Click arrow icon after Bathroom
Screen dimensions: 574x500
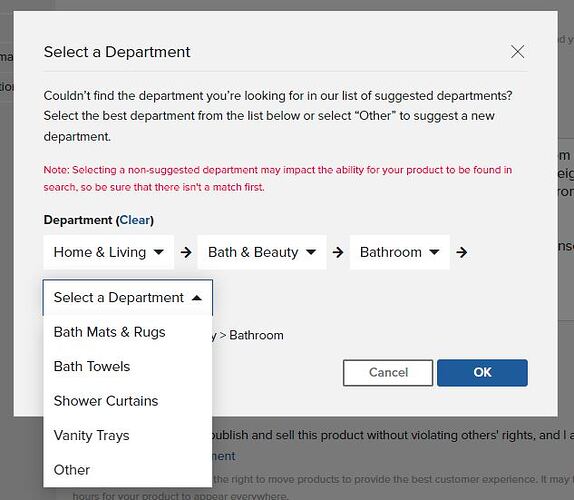462,252
